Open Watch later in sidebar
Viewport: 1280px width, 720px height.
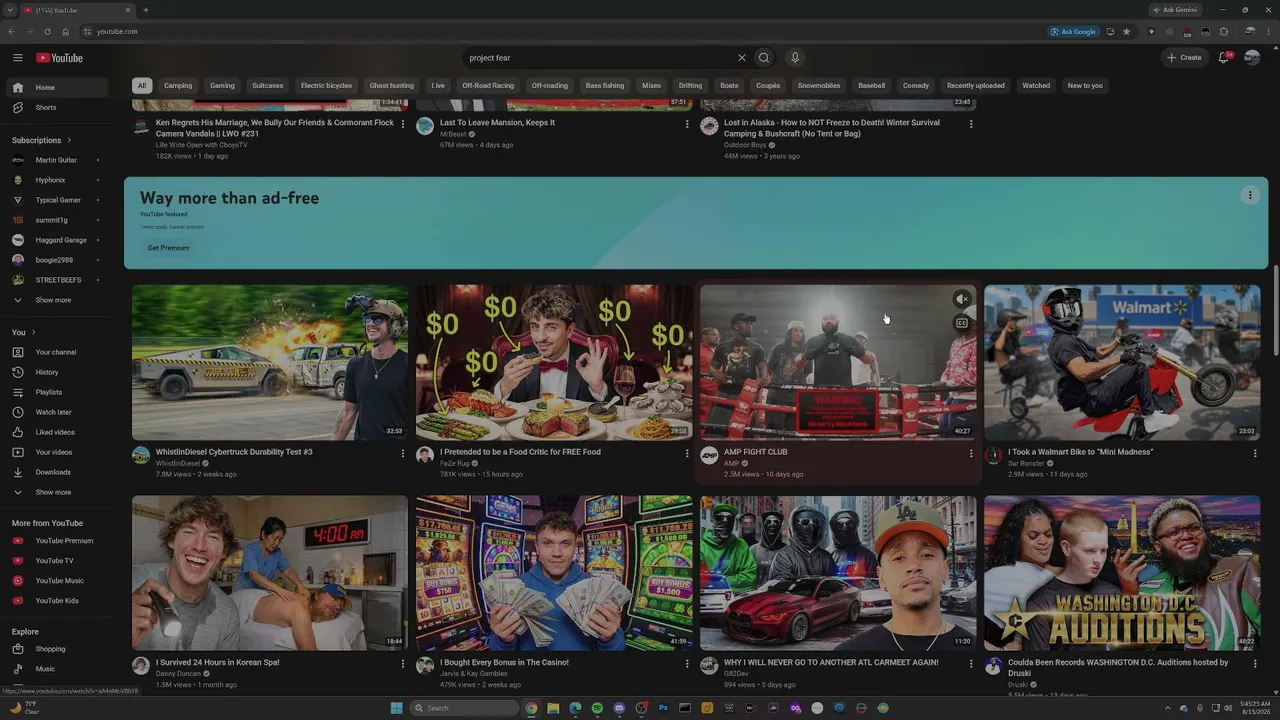60,412
